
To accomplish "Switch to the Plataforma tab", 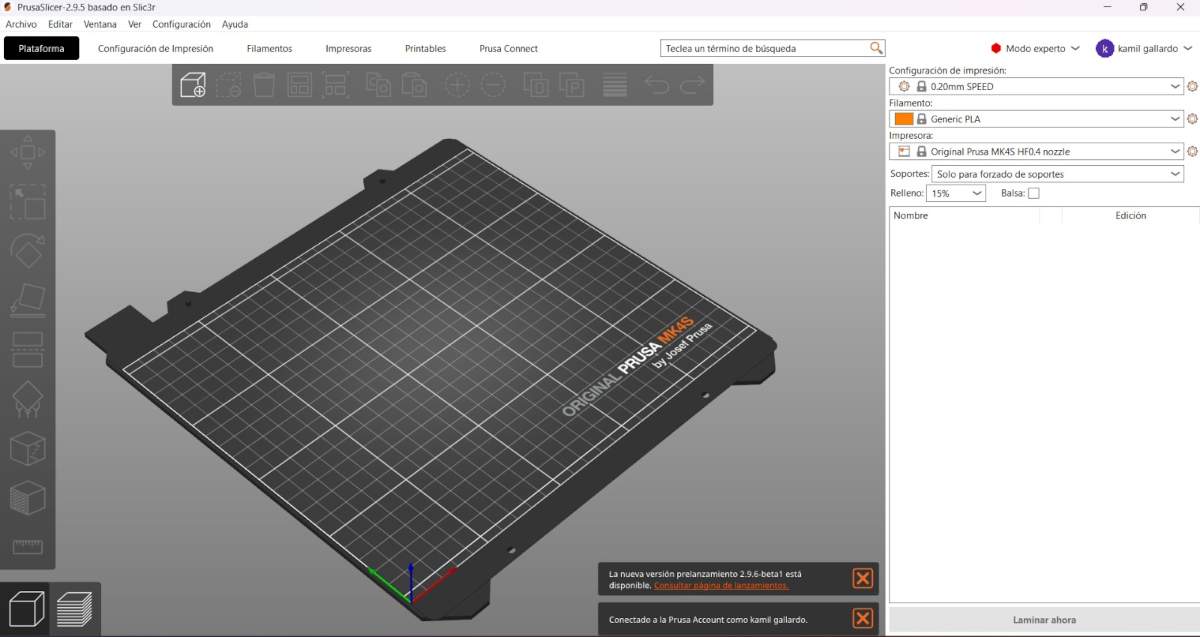I will 41,48.
